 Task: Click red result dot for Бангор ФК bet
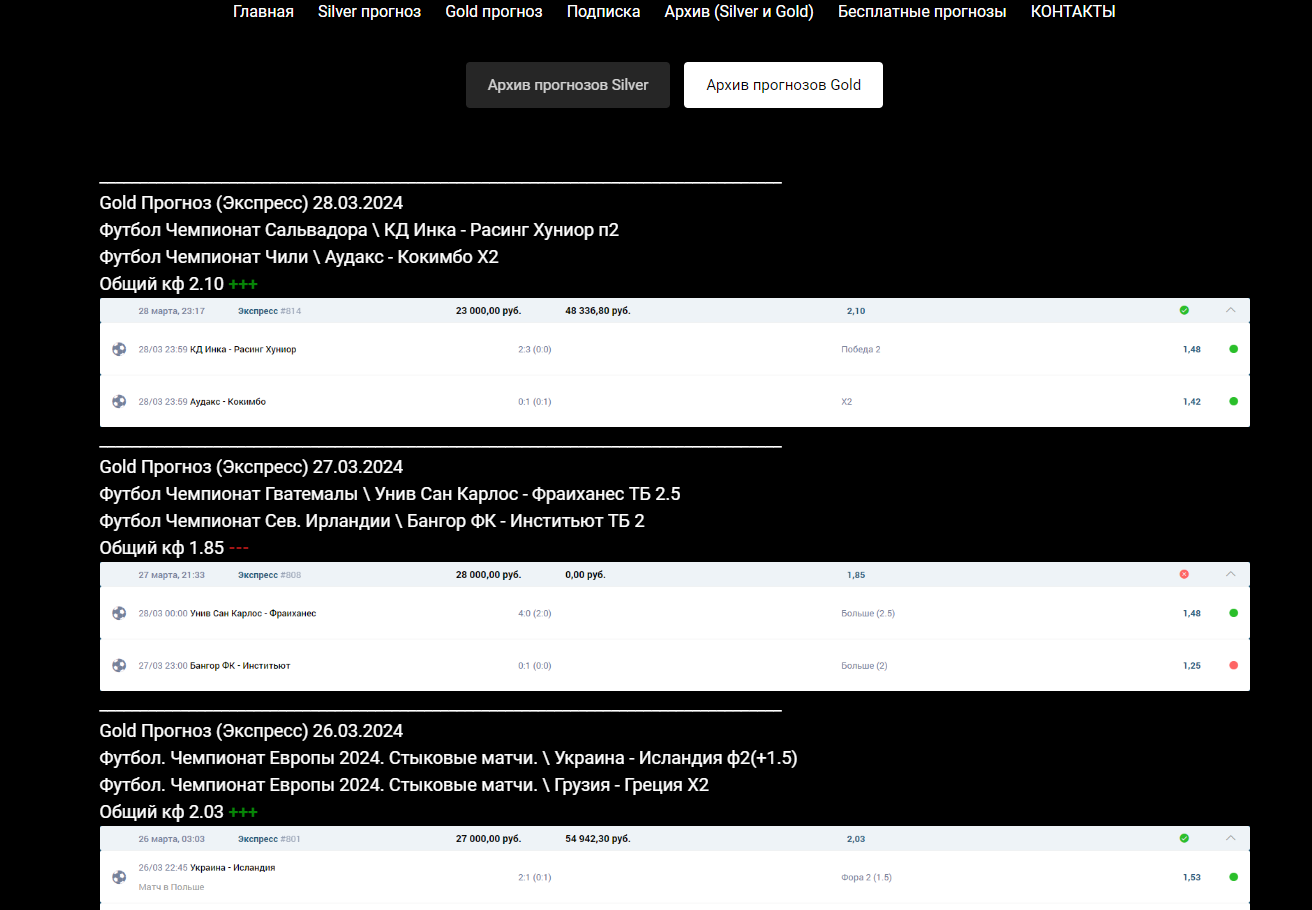[x=1233, y=665]
